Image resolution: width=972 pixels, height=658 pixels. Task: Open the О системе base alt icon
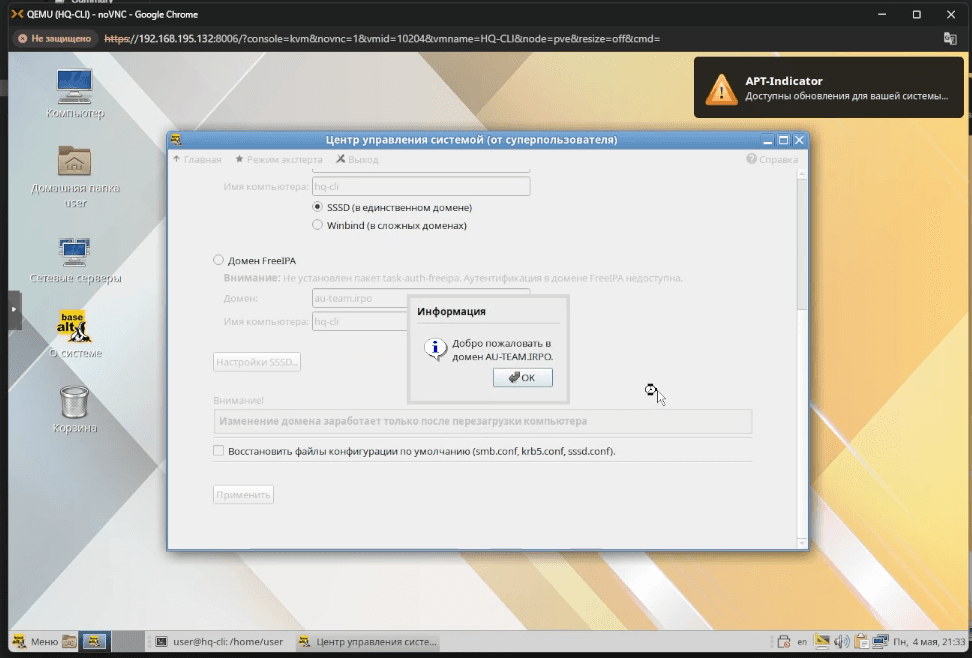click(x=75, y=334)
